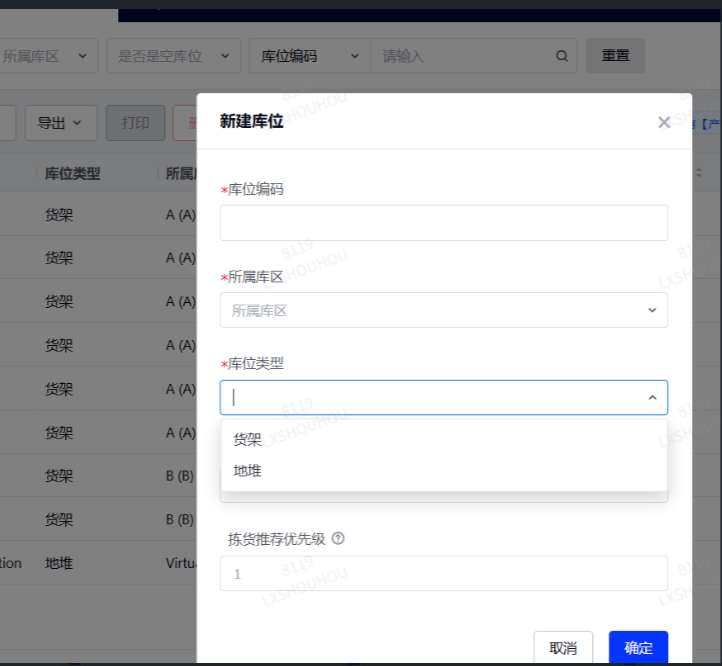
Task: Click the Virtu... area cell in the last row
Action: pyautogui.click(x=181, y=563)
